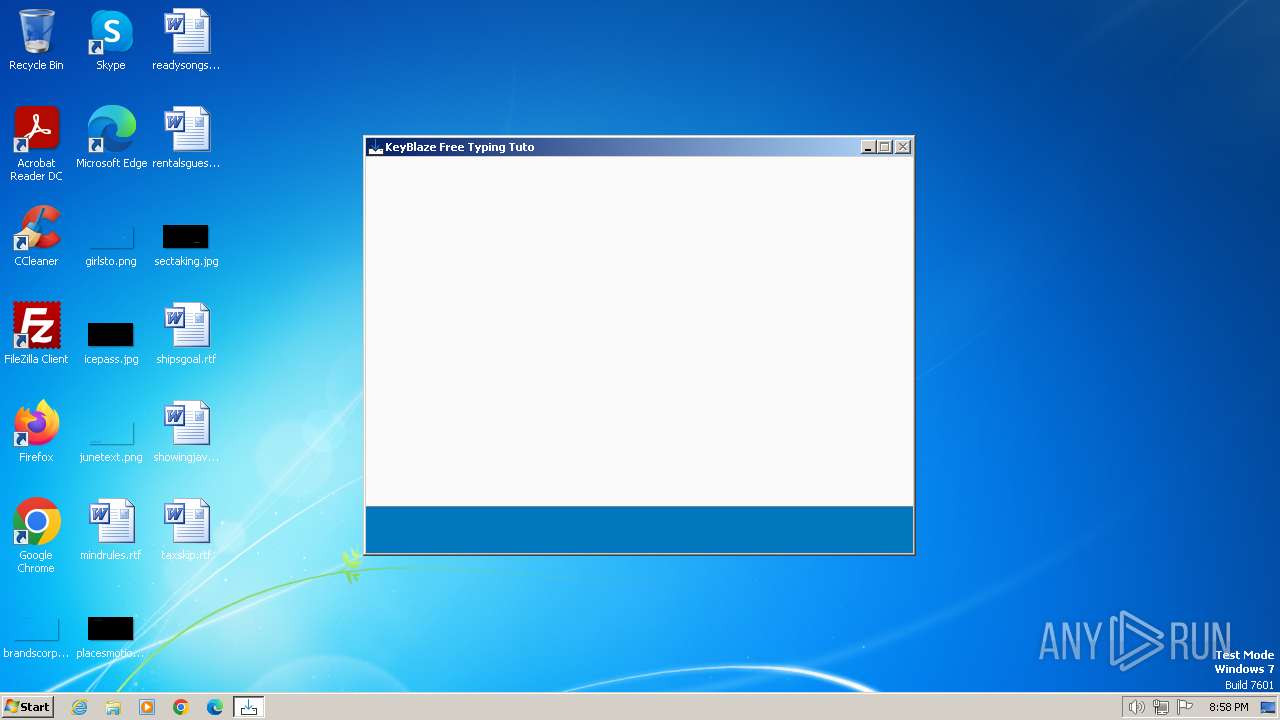1280x720 pixels.
Task: Minimize the KeyBlaze Free Typing Tutor window
Action: click(868, 147)
